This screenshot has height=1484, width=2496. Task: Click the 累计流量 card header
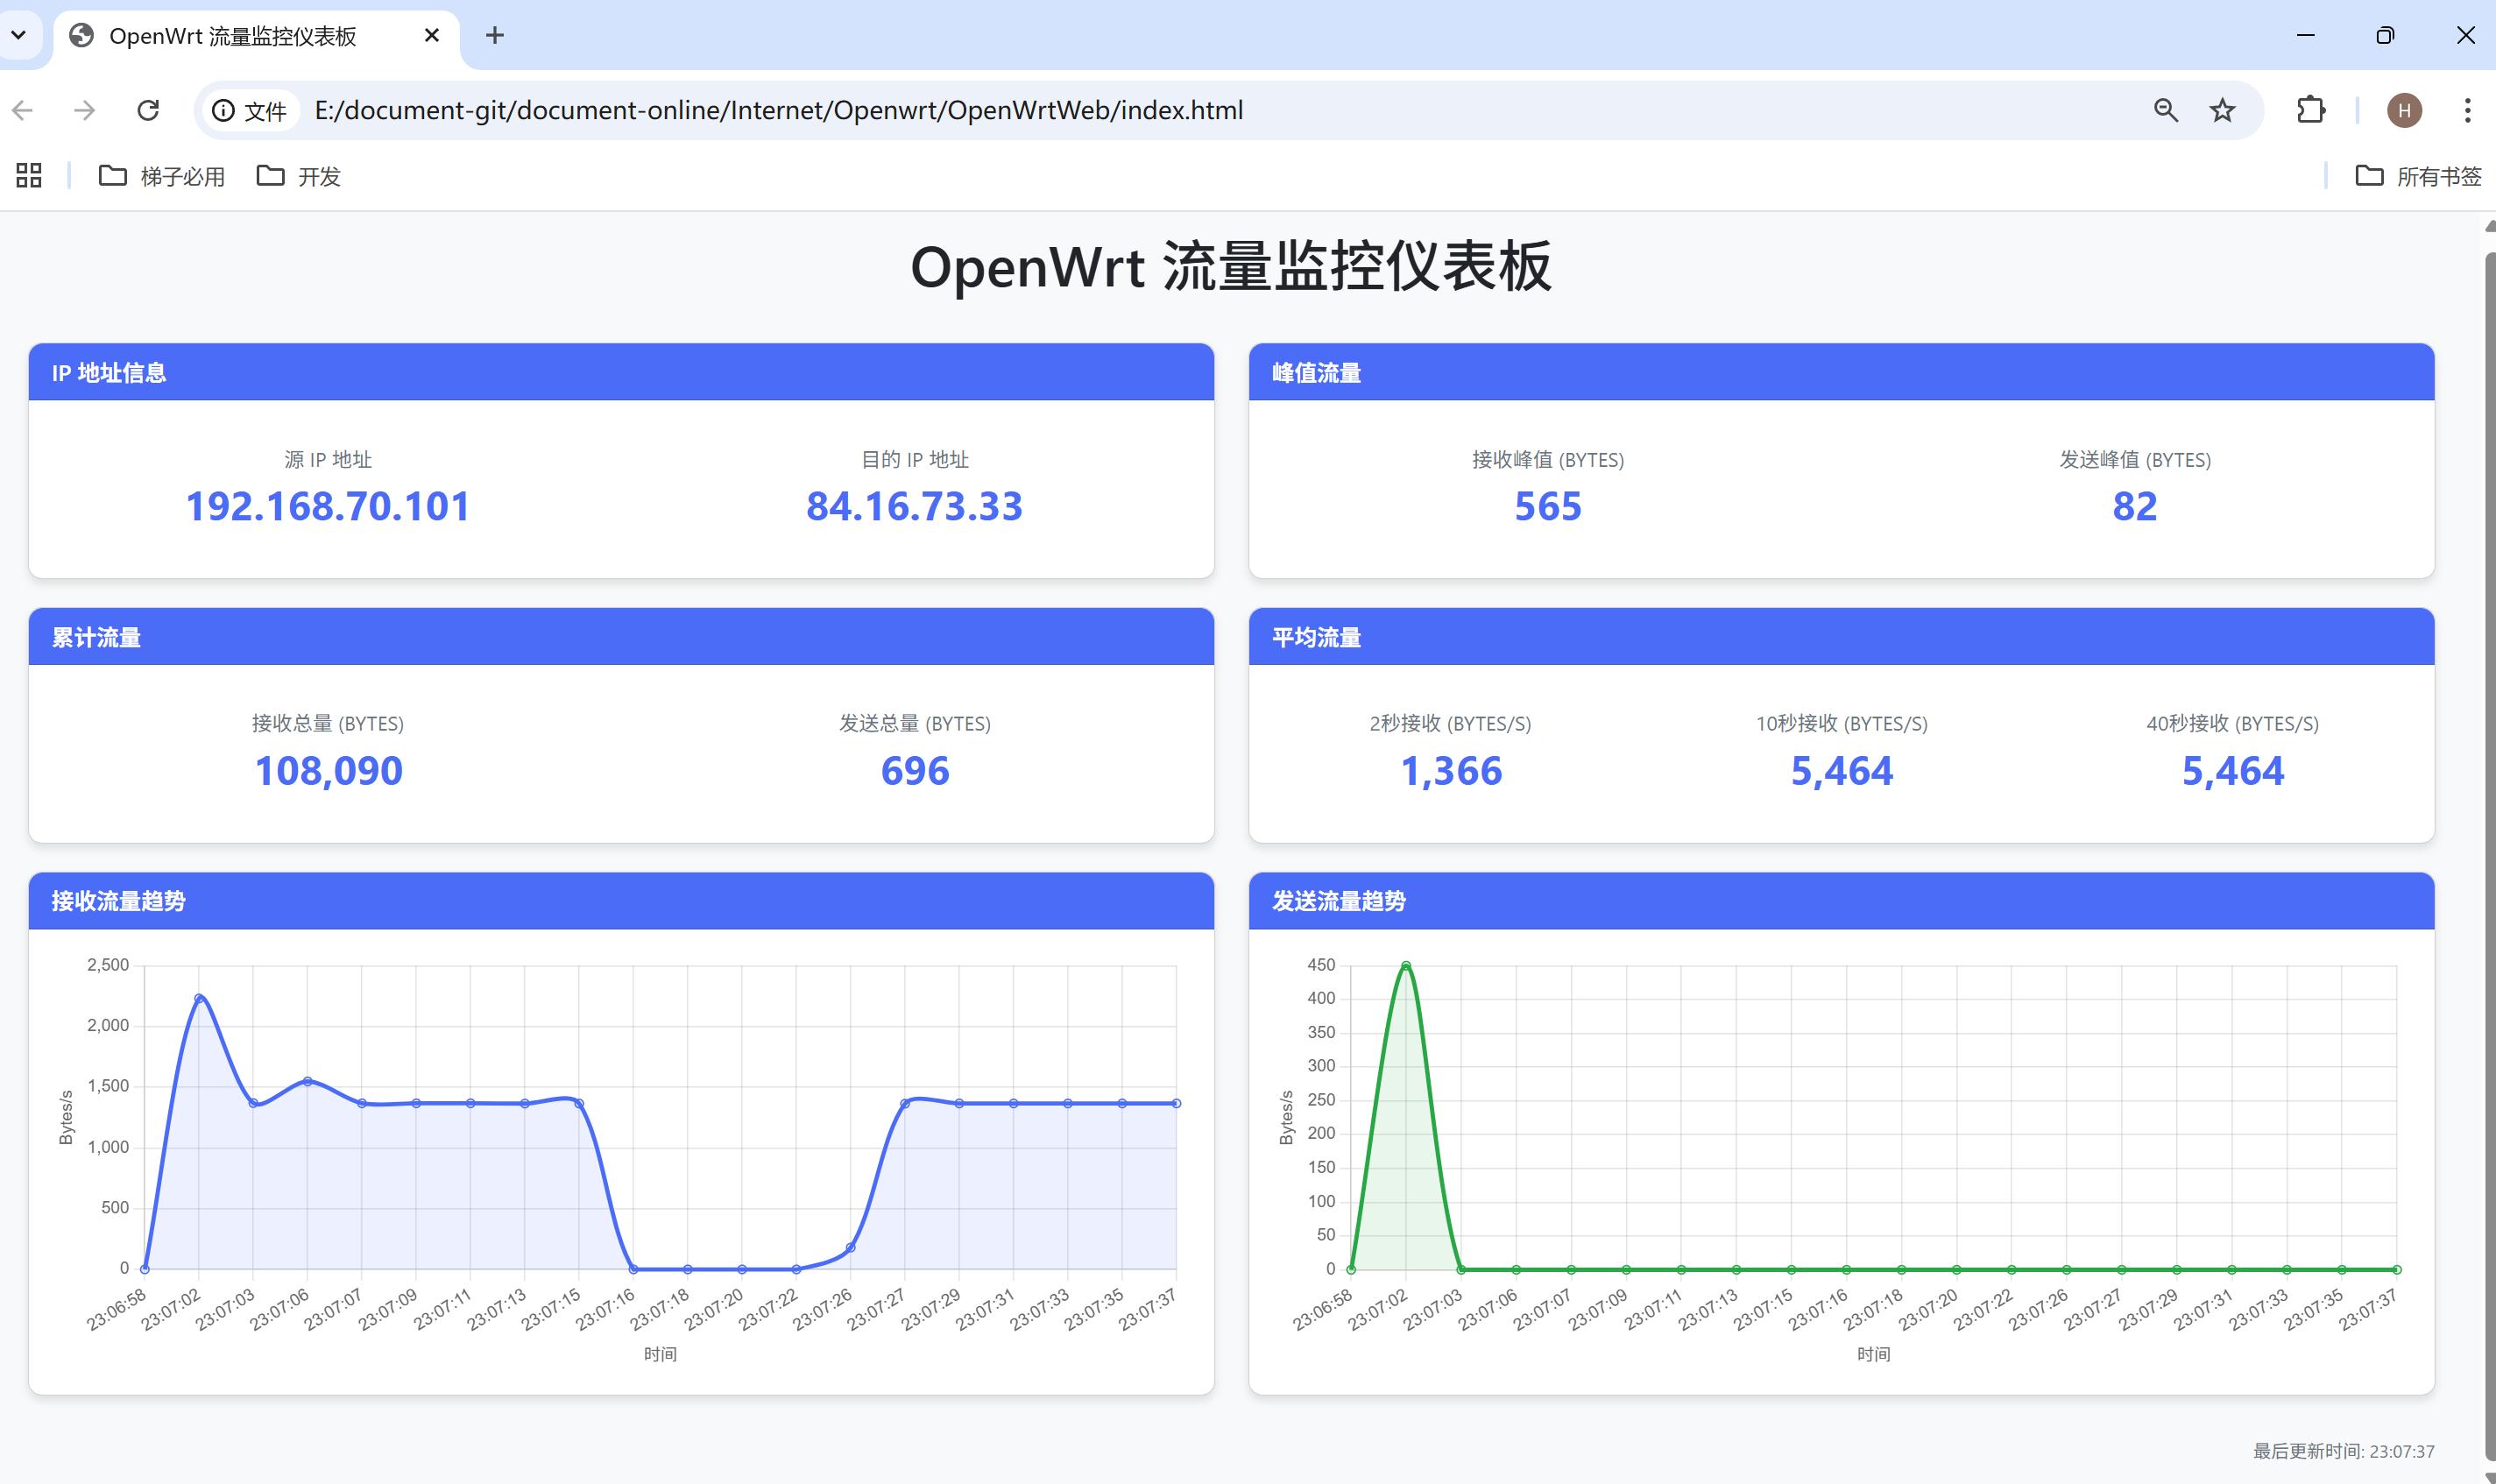[x=621, y=636]
